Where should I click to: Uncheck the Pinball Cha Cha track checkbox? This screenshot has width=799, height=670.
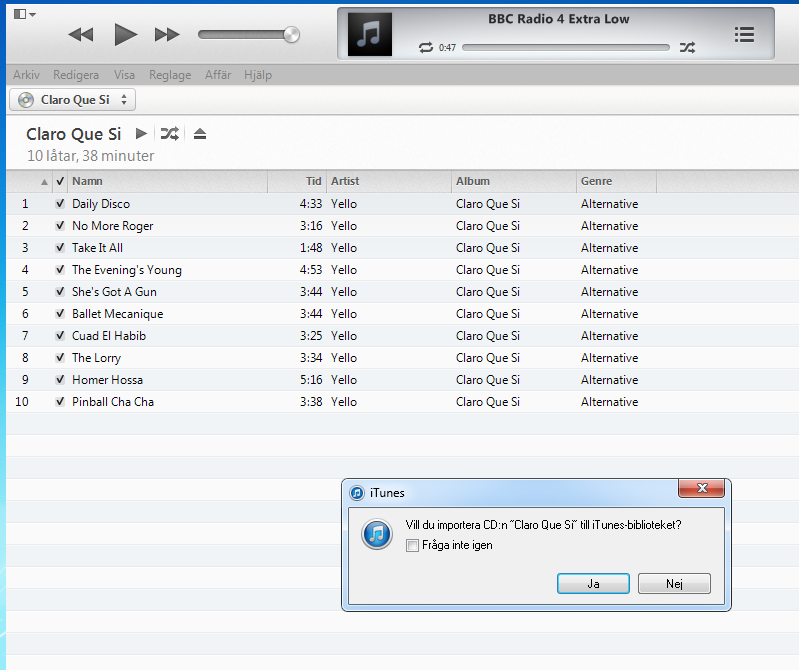coord(60,401)
